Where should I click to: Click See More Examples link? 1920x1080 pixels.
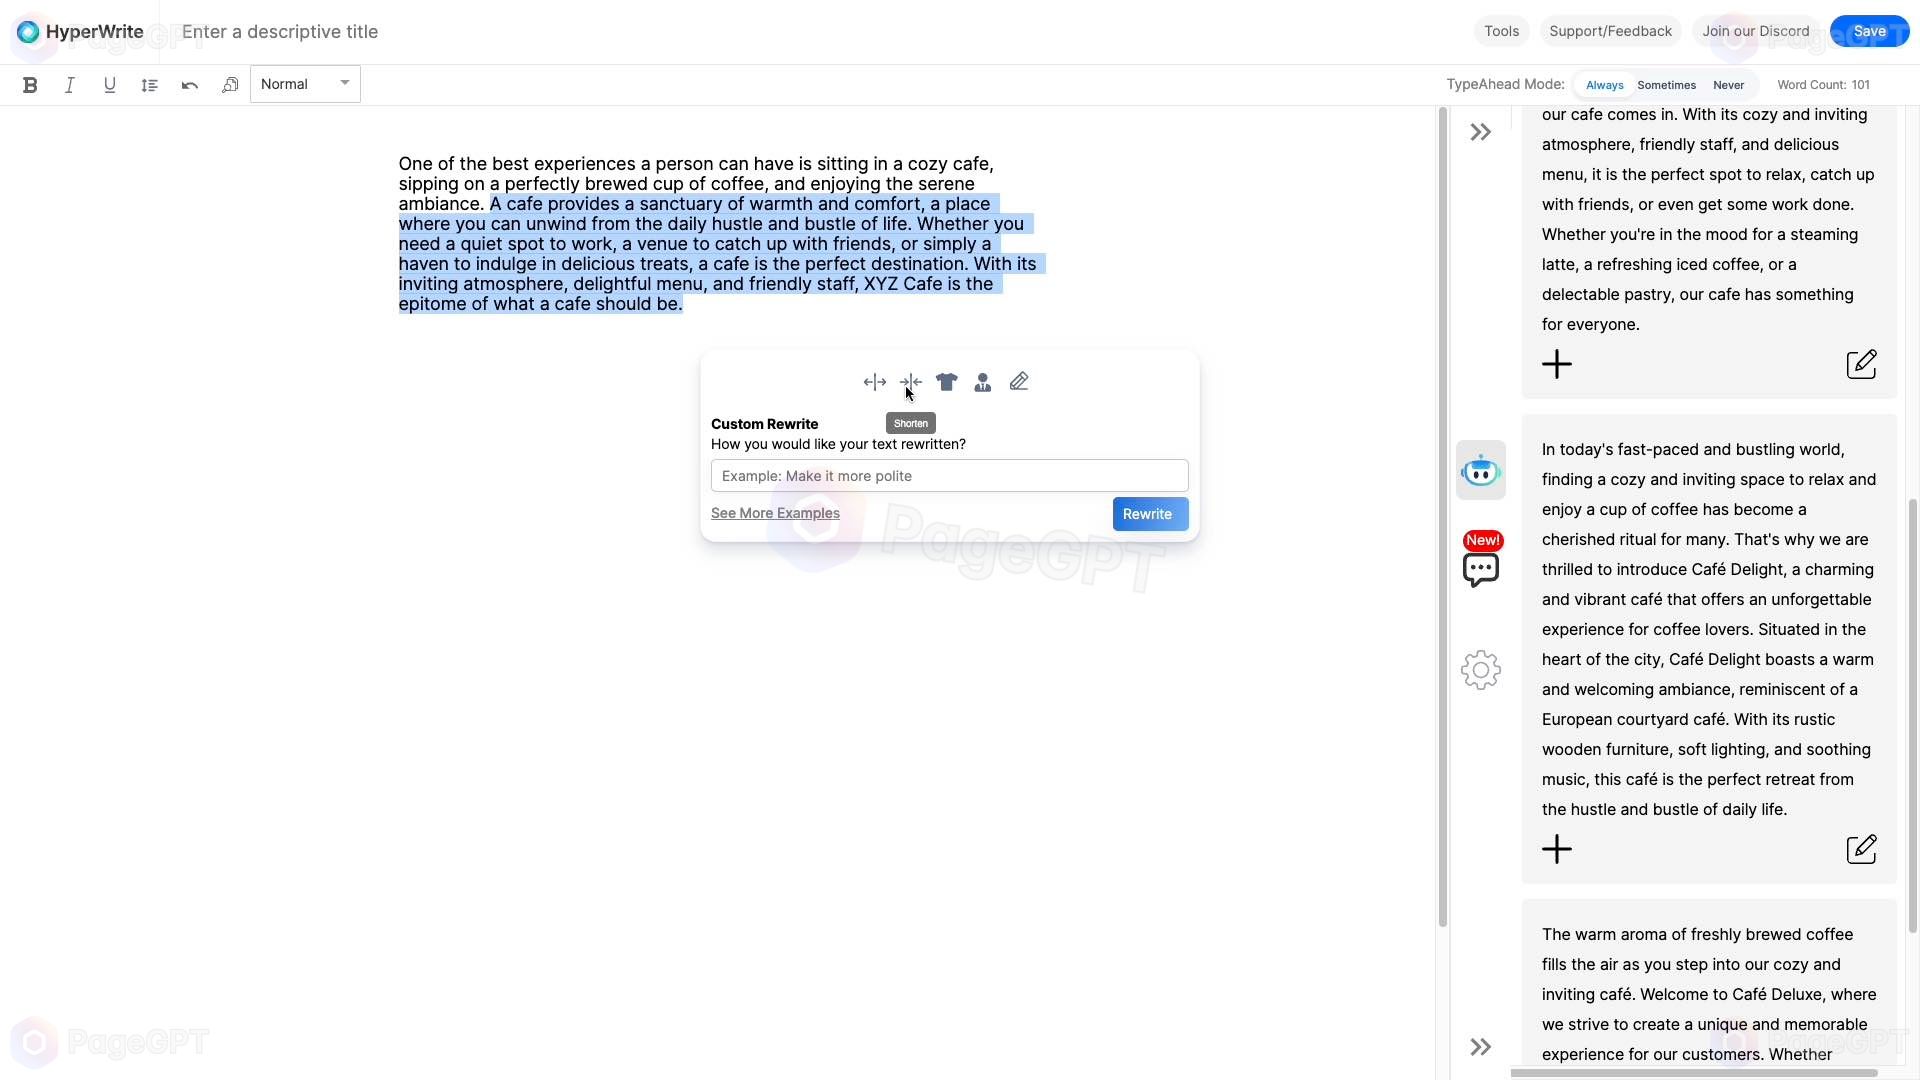pos(774,513)
